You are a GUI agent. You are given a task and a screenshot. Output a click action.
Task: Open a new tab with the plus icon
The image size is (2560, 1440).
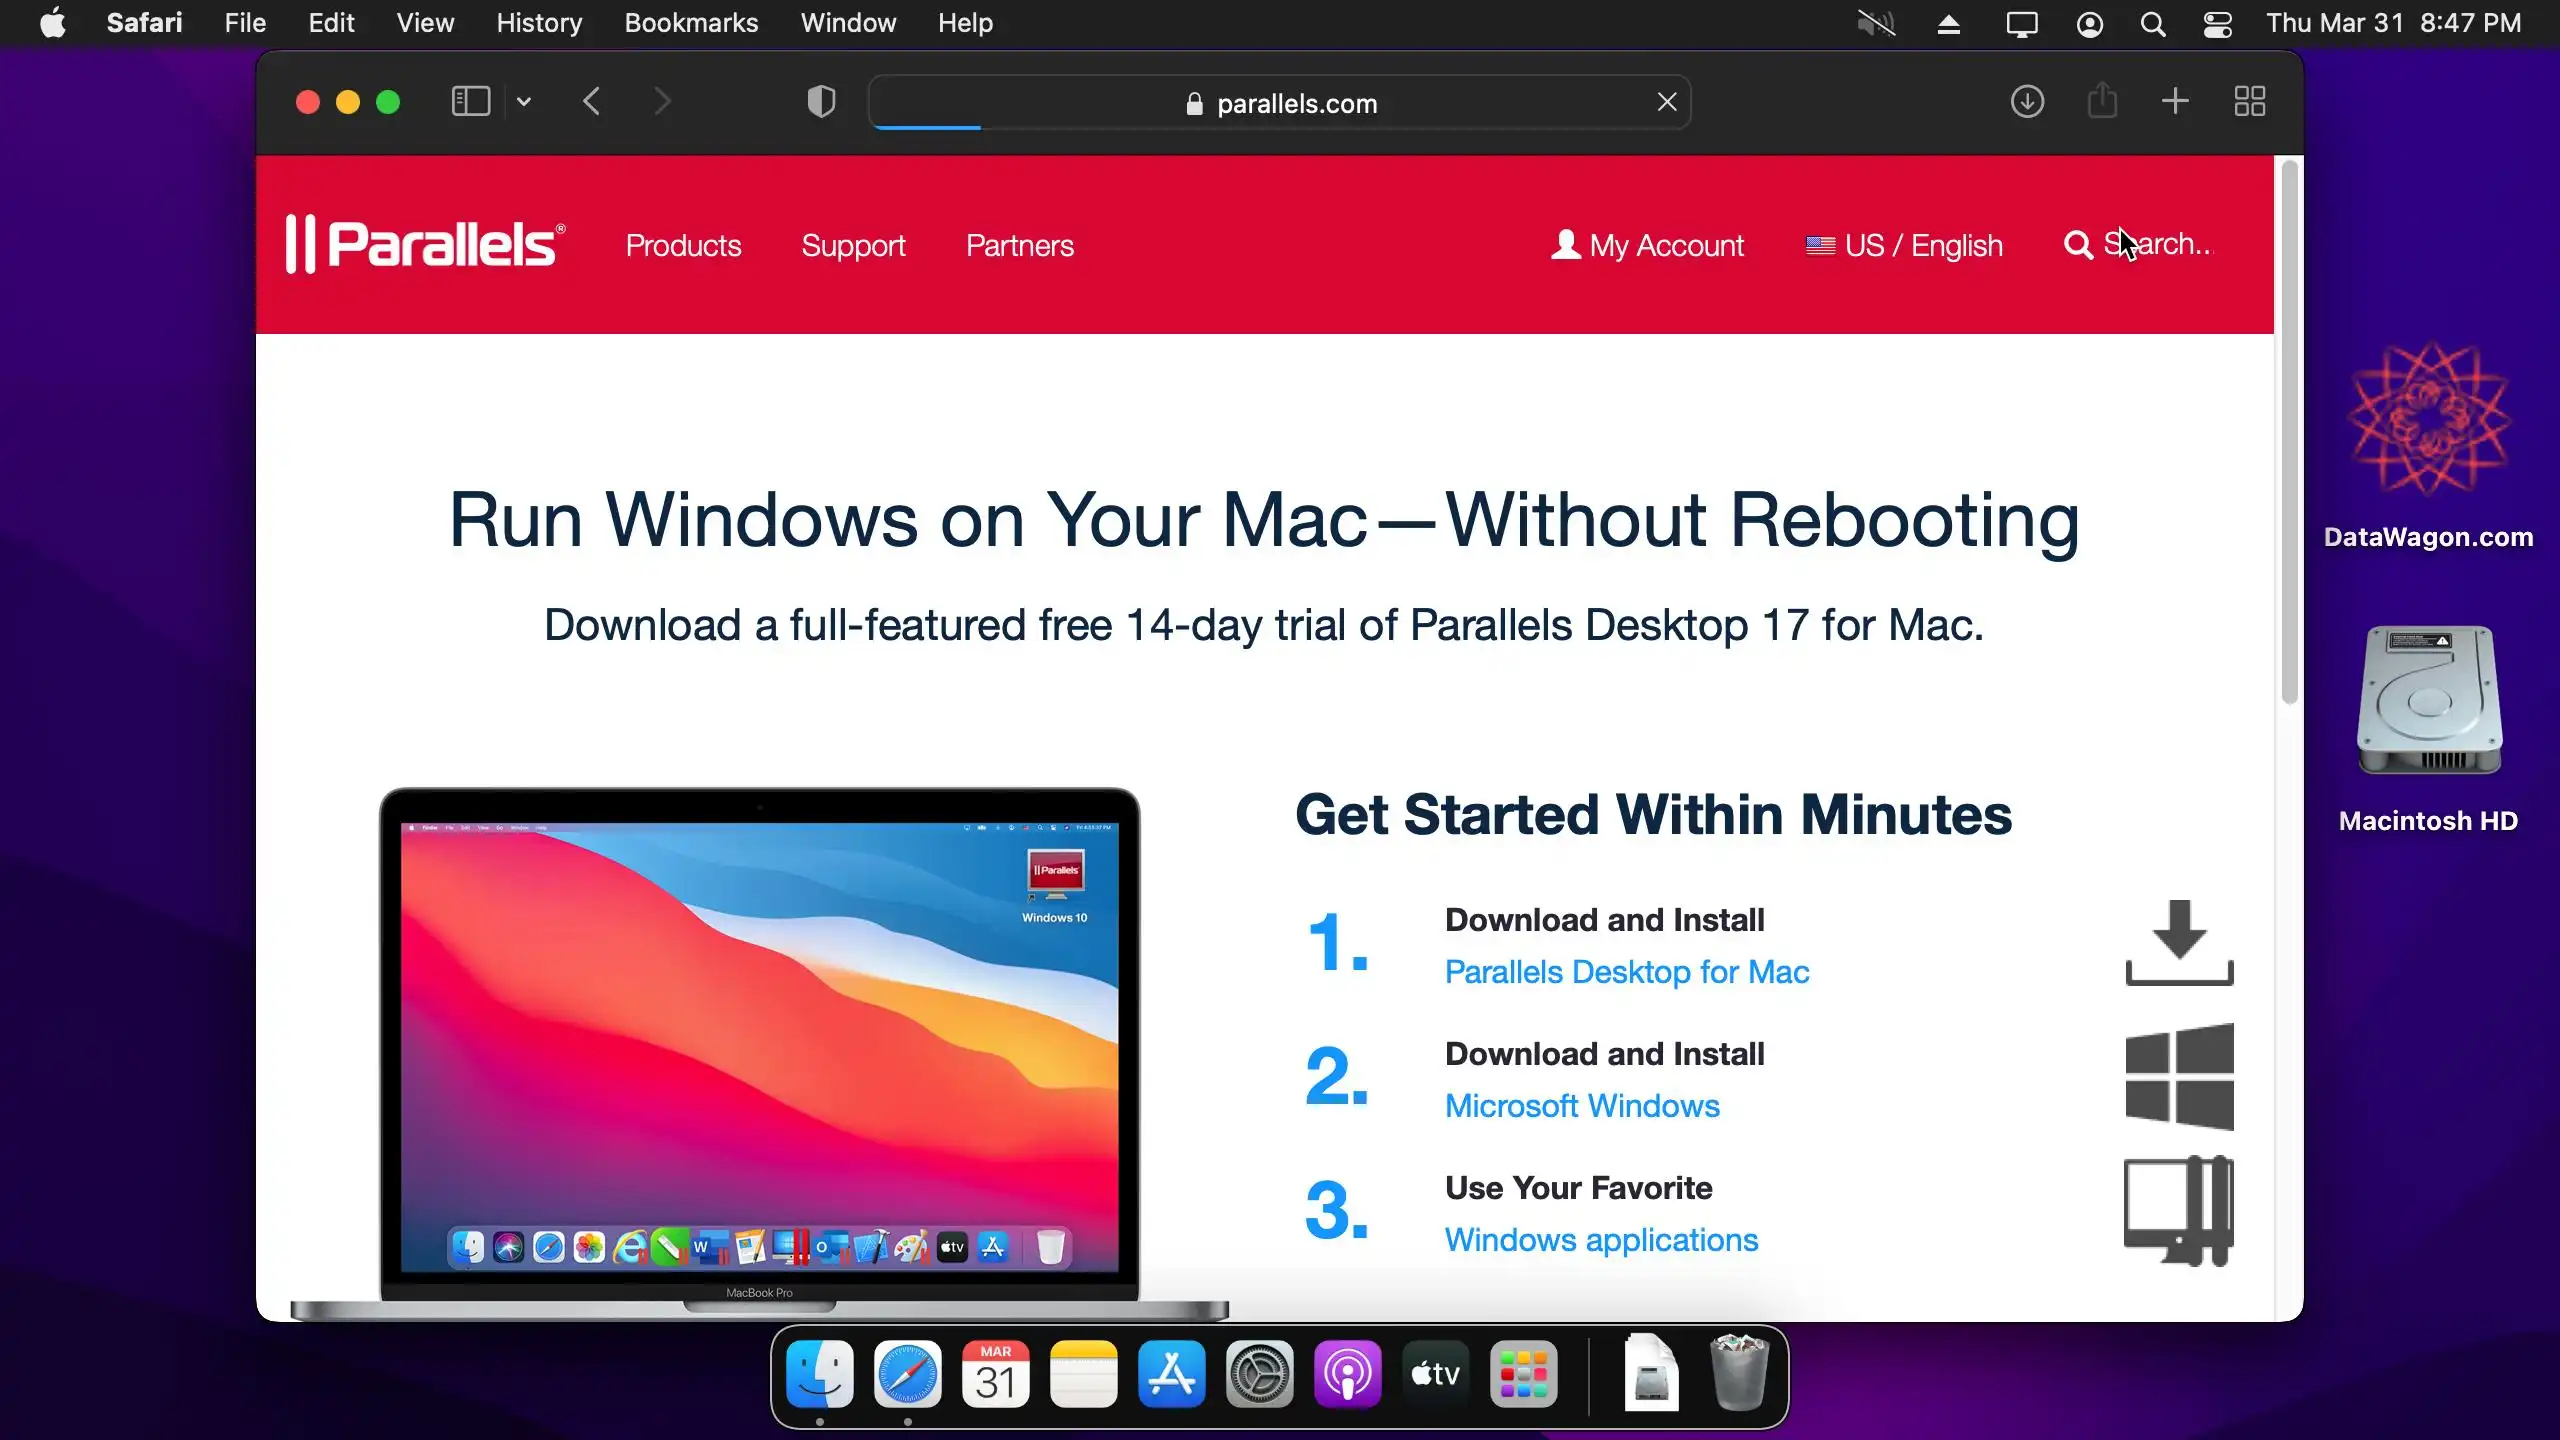tap(2175, 101)
